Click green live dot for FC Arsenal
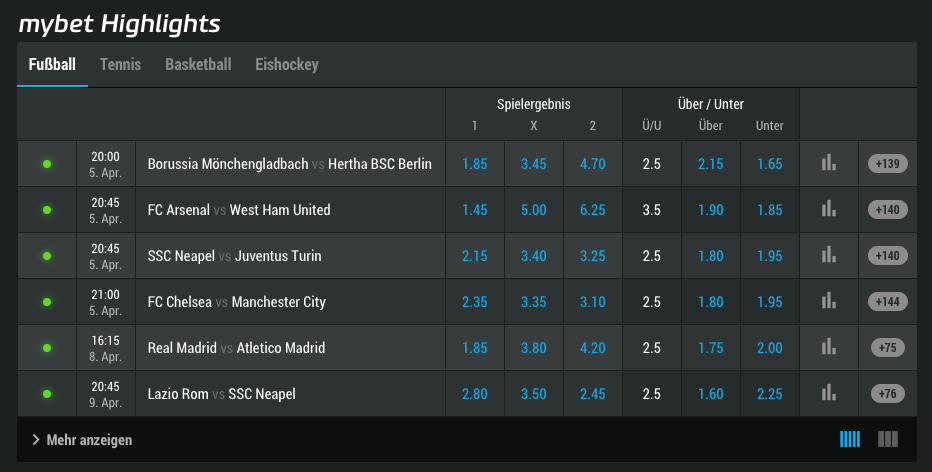932x472 pixels. (47, 210)
